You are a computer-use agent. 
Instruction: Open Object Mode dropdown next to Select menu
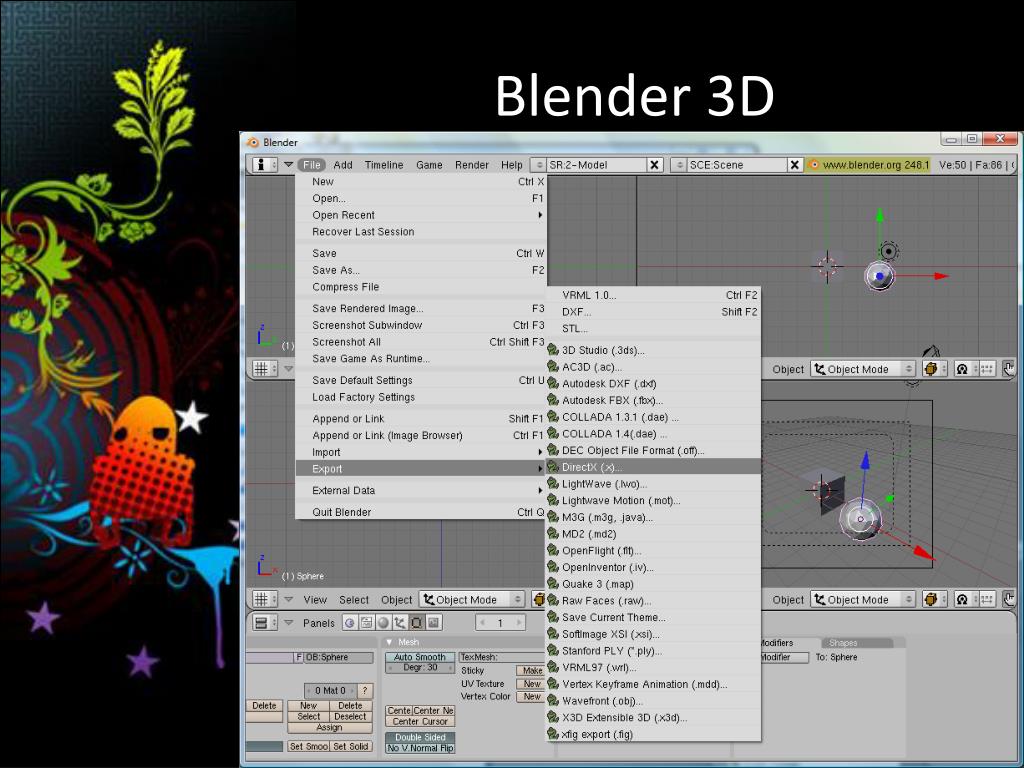pos(472,599)
